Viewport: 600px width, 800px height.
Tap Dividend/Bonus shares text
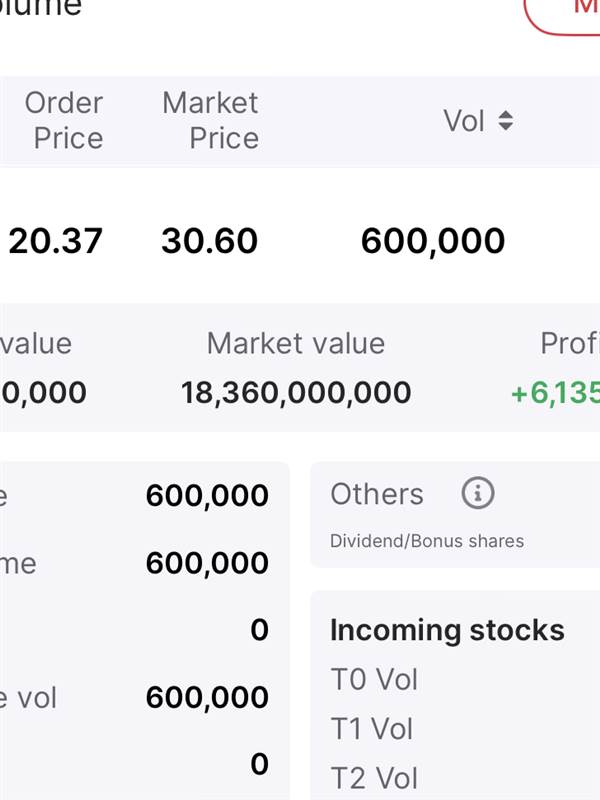[427, 541]
